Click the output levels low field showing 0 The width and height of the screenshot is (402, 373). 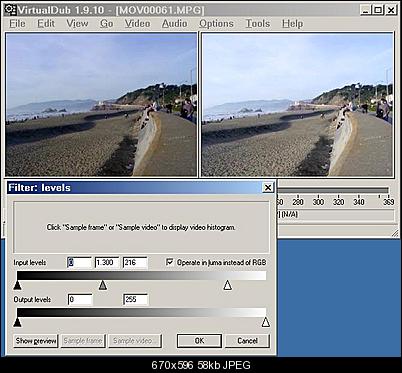pyautogui.click(x=80, y=300)
